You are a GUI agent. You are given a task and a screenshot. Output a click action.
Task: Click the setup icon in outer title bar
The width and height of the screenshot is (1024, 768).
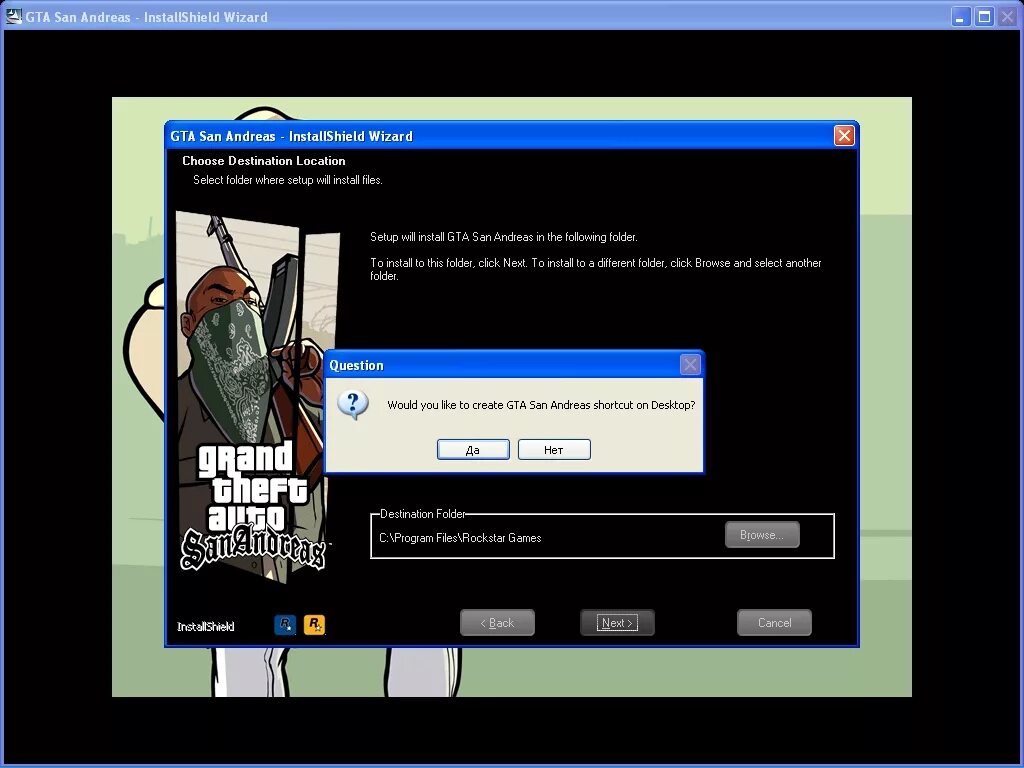(x=14, y=16)
